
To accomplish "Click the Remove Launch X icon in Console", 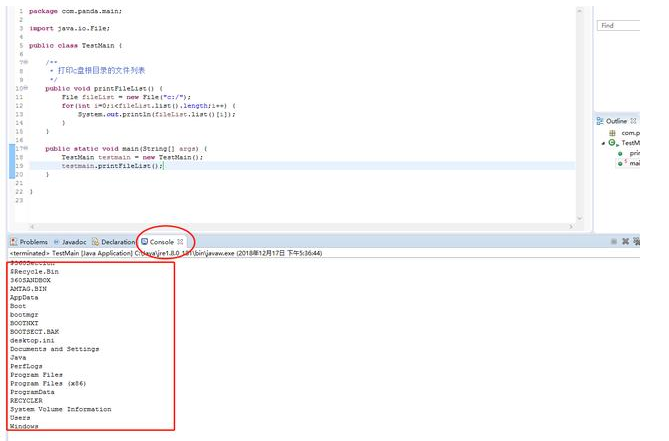I will point(626,242).
